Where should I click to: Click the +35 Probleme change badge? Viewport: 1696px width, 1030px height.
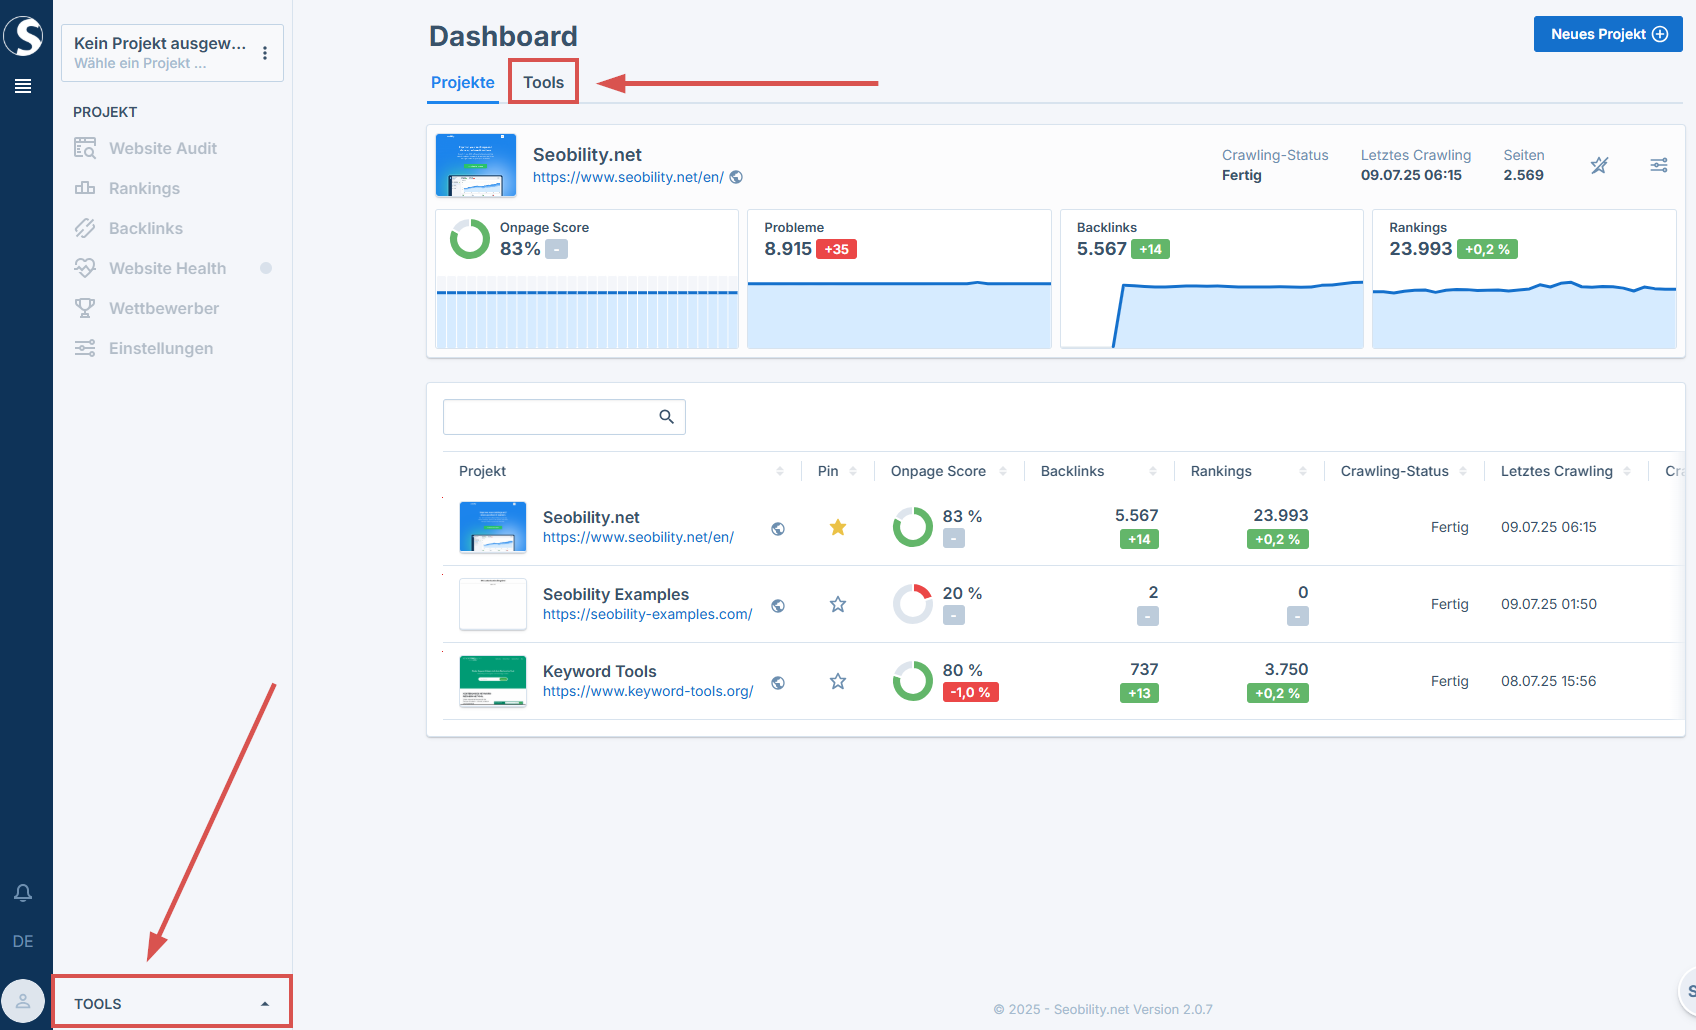(x=837, y=249)
